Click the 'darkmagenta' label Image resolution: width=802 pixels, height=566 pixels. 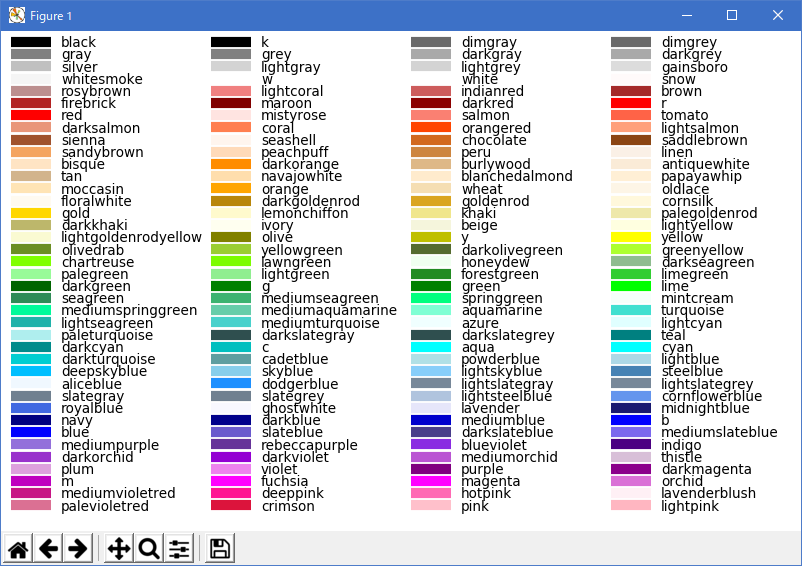707,469
